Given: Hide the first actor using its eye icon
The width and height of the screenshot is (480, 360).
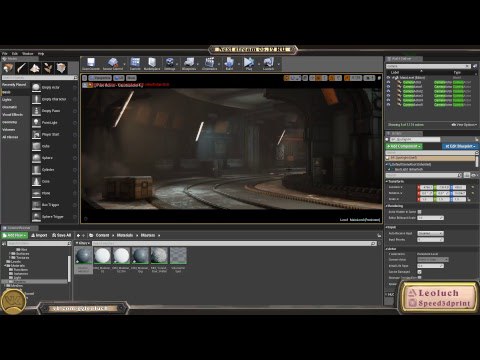Looking at the screenshot, I should click(x=388, y=82).
